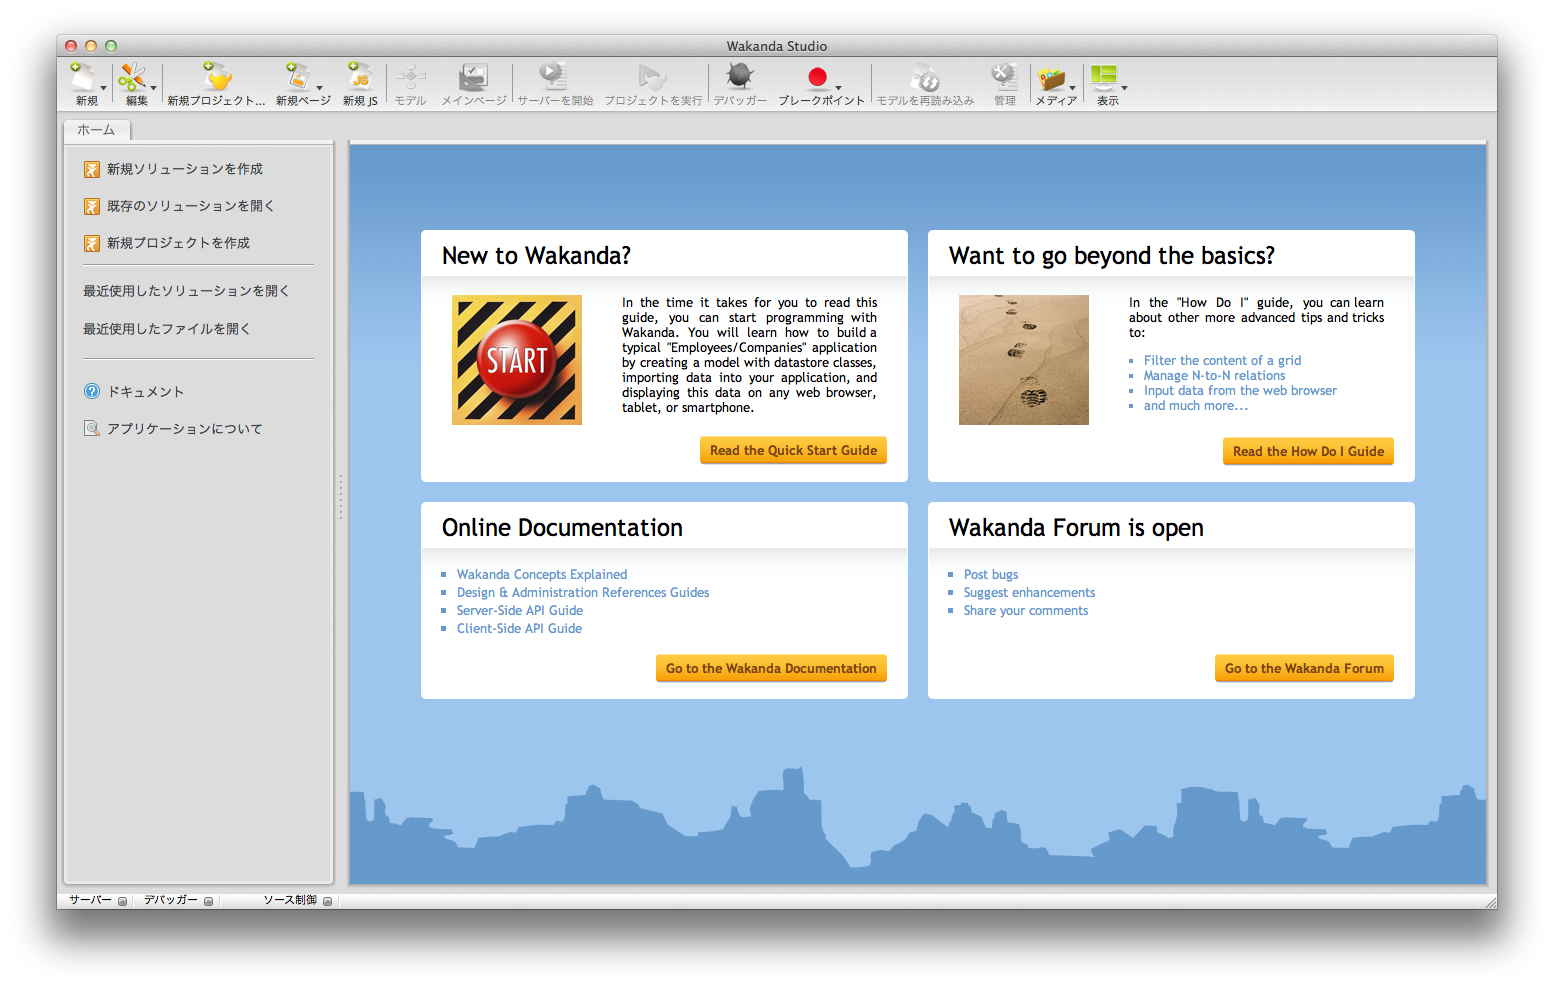Open the Wakanda Concepts Explained link
Viewport: 1554px width, 988px height.
[542, 575]
